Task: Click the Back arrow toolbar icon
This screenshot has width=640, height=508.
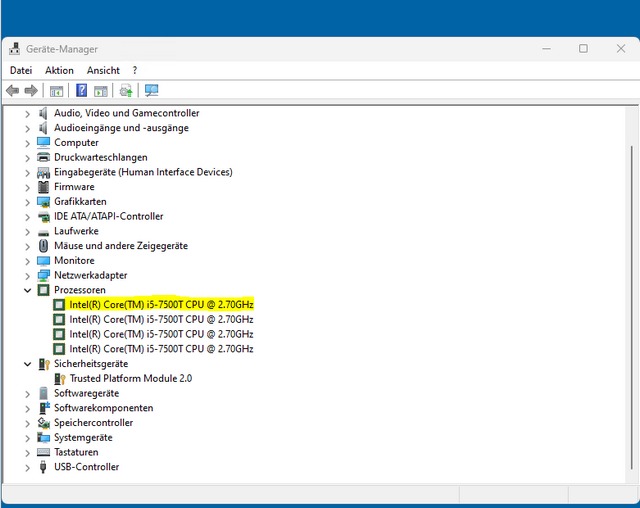Action: [13, 91]
